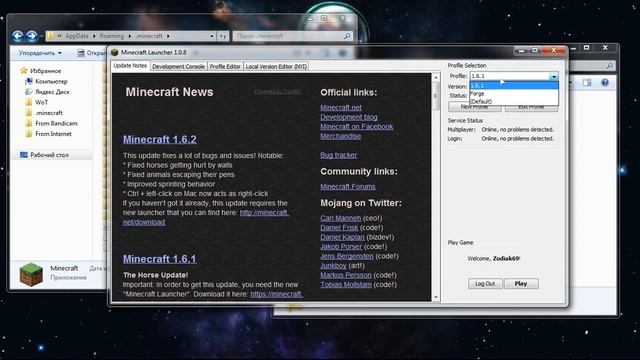The width and height of the screenshot is (640, 360).
Task: Click the Roaming breadcrumb segment
Action: 112,36
